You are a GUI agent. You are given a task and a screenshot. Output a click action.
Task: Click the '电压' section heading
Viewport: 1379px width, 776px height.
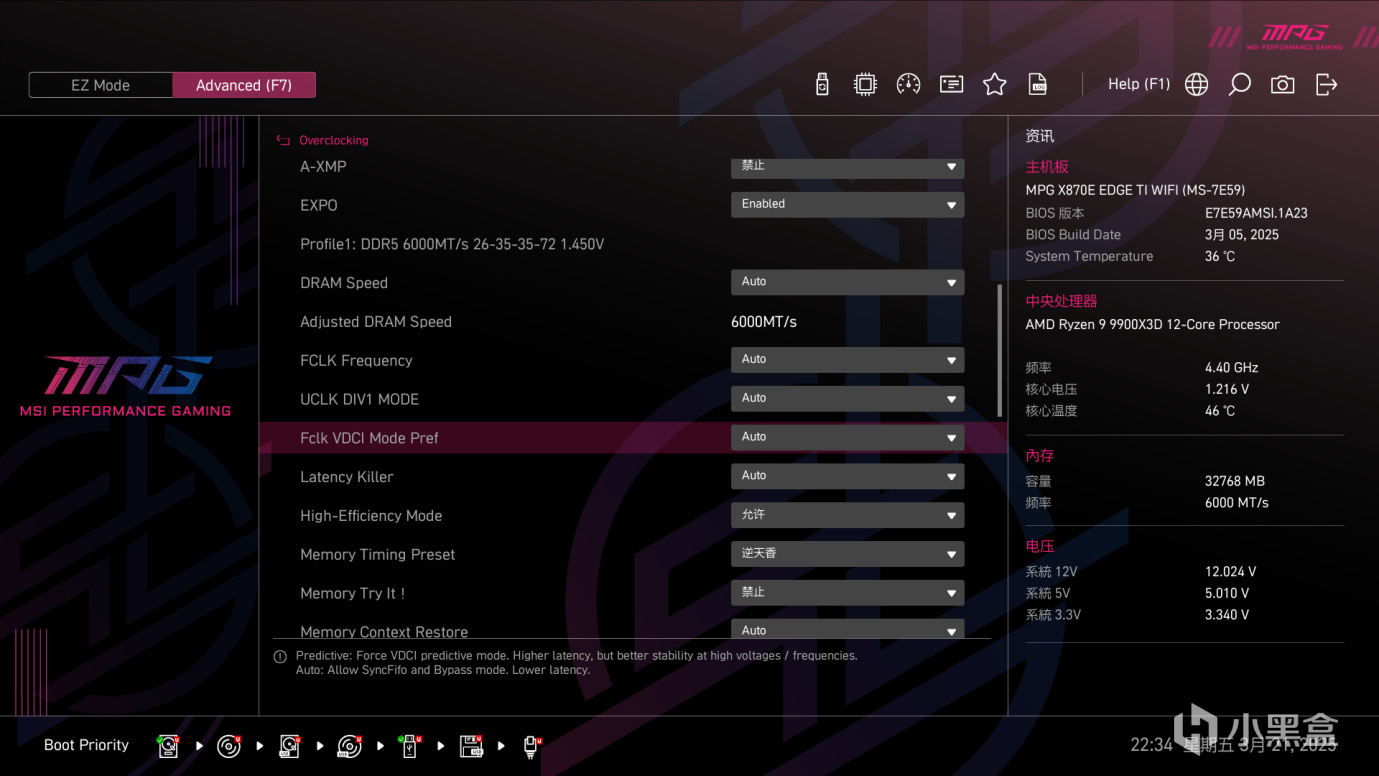tap(1040, 547)
